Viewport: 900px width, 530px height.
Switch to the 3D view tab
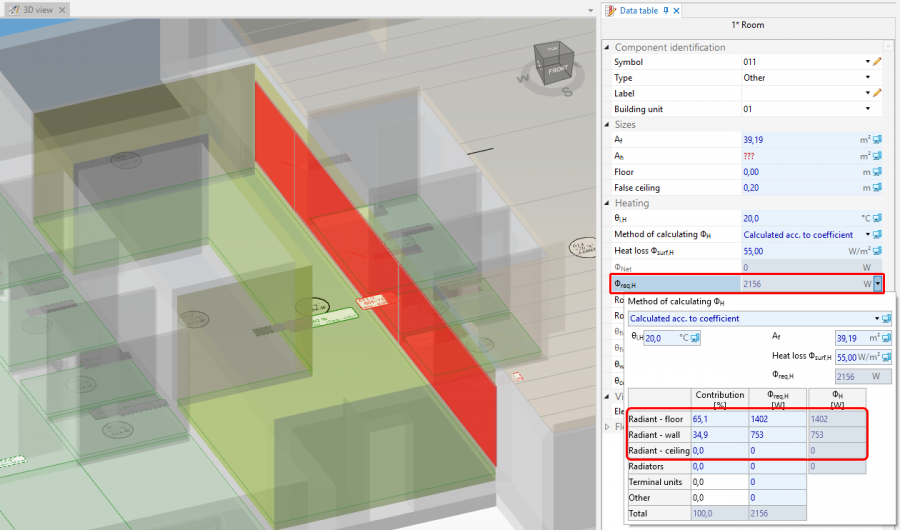[35, 10]
